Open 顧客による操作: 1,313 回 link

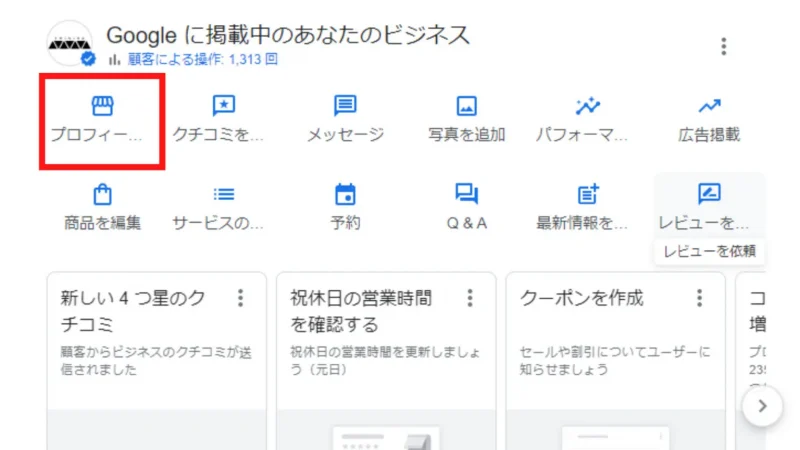(x=203, y=60)
